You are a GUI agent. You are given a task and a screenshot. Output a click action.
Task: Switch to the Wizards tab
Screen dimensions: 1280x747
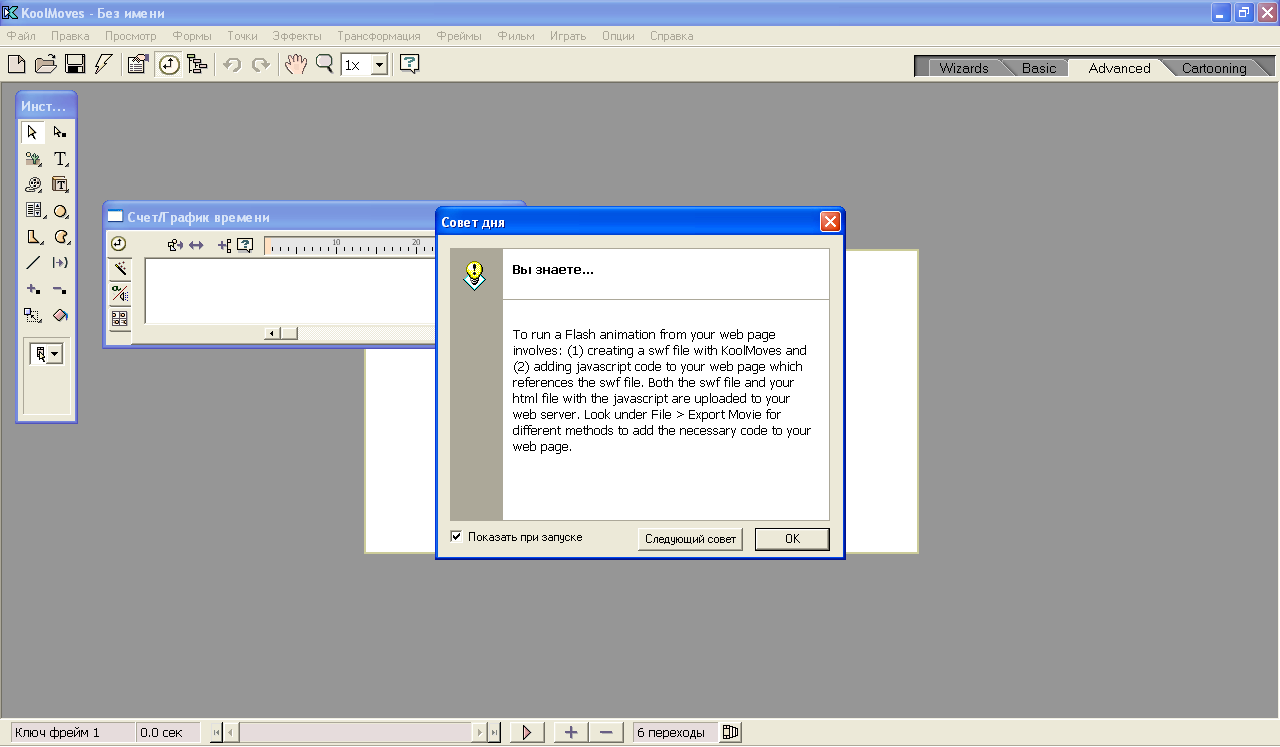963,68
